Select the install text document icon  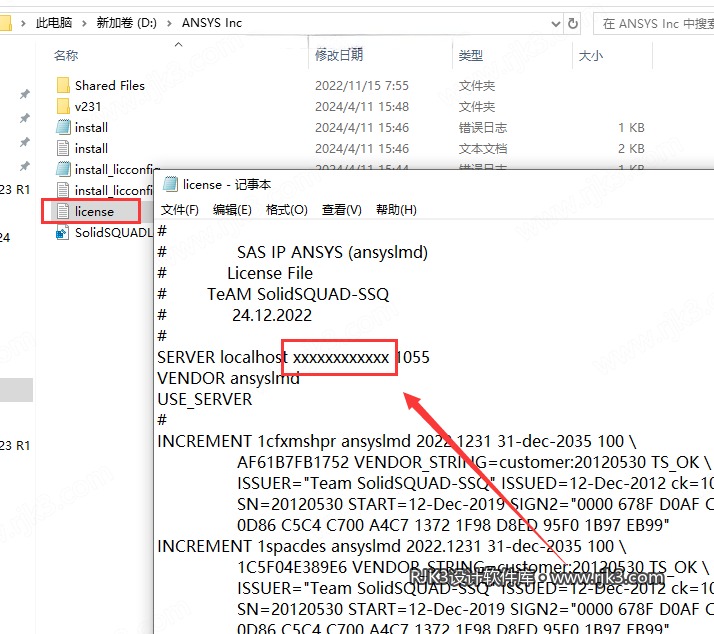pyautogui.click(x=63, y=148)
